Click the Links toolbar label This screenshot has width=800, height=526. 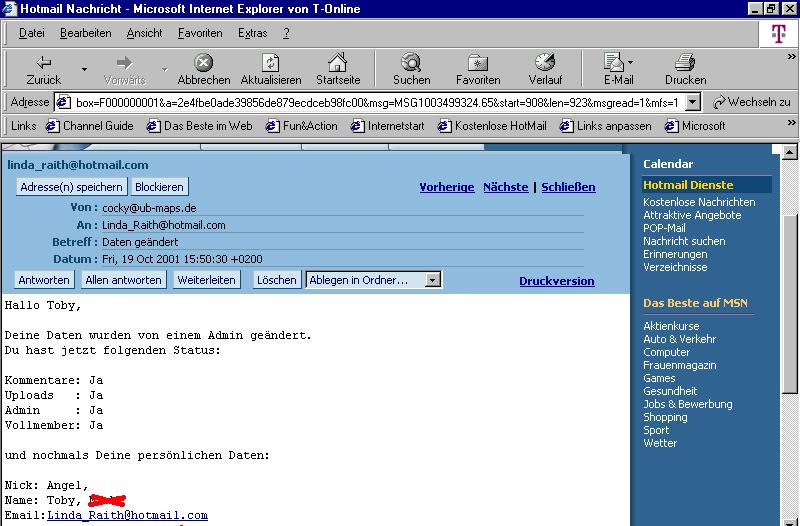click(23, 126)
